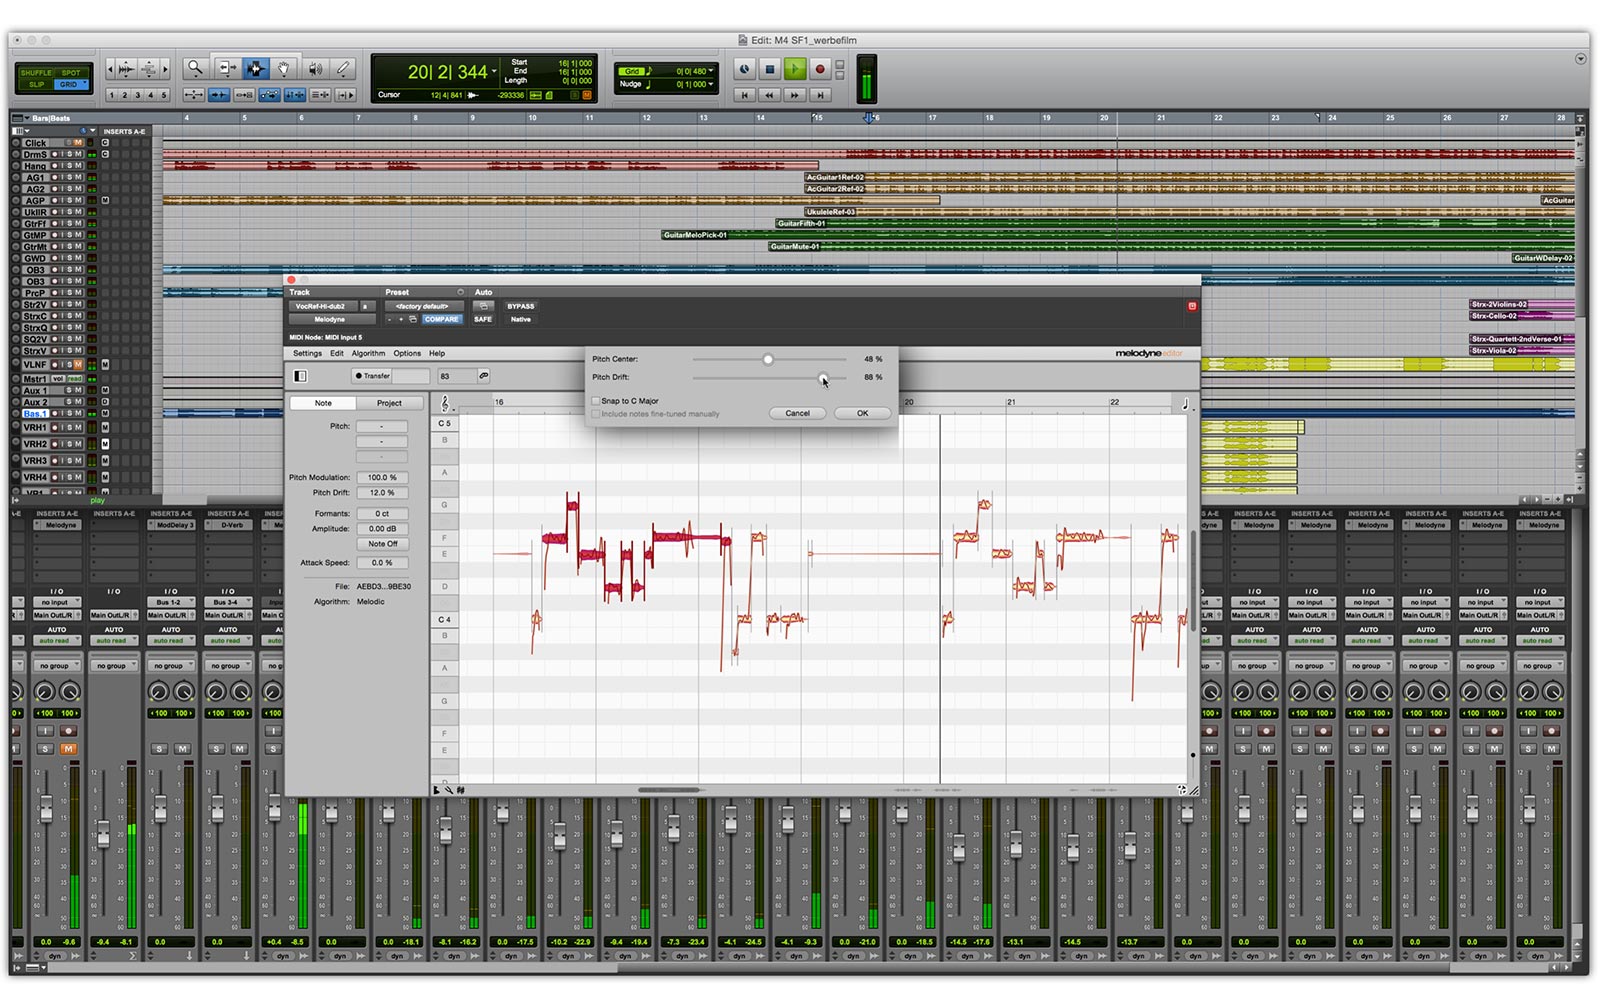Viewport: 1600px width, 1007px height.
Task: Open the factory default preset dropdown
Action: [424, 306]
